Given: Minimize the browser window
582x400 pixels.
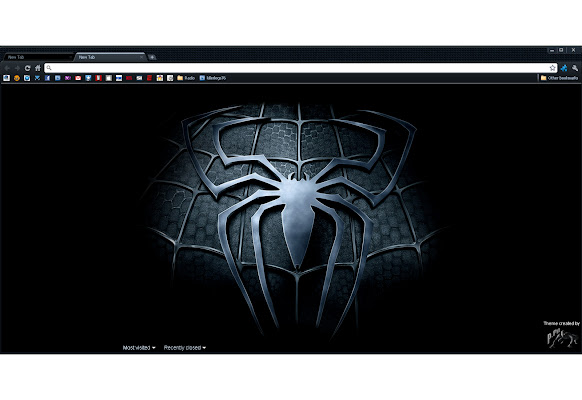Looking at the screenshot, I should pyautogui.click(x=552, y=50).
